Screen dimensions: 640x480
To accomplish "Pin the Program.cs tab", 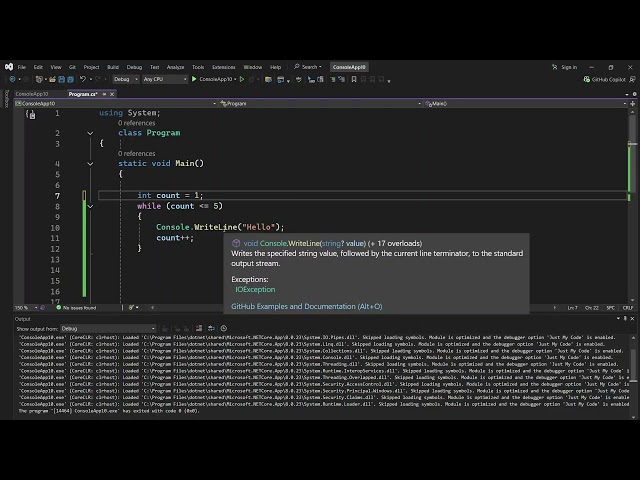I will point(104,94).
